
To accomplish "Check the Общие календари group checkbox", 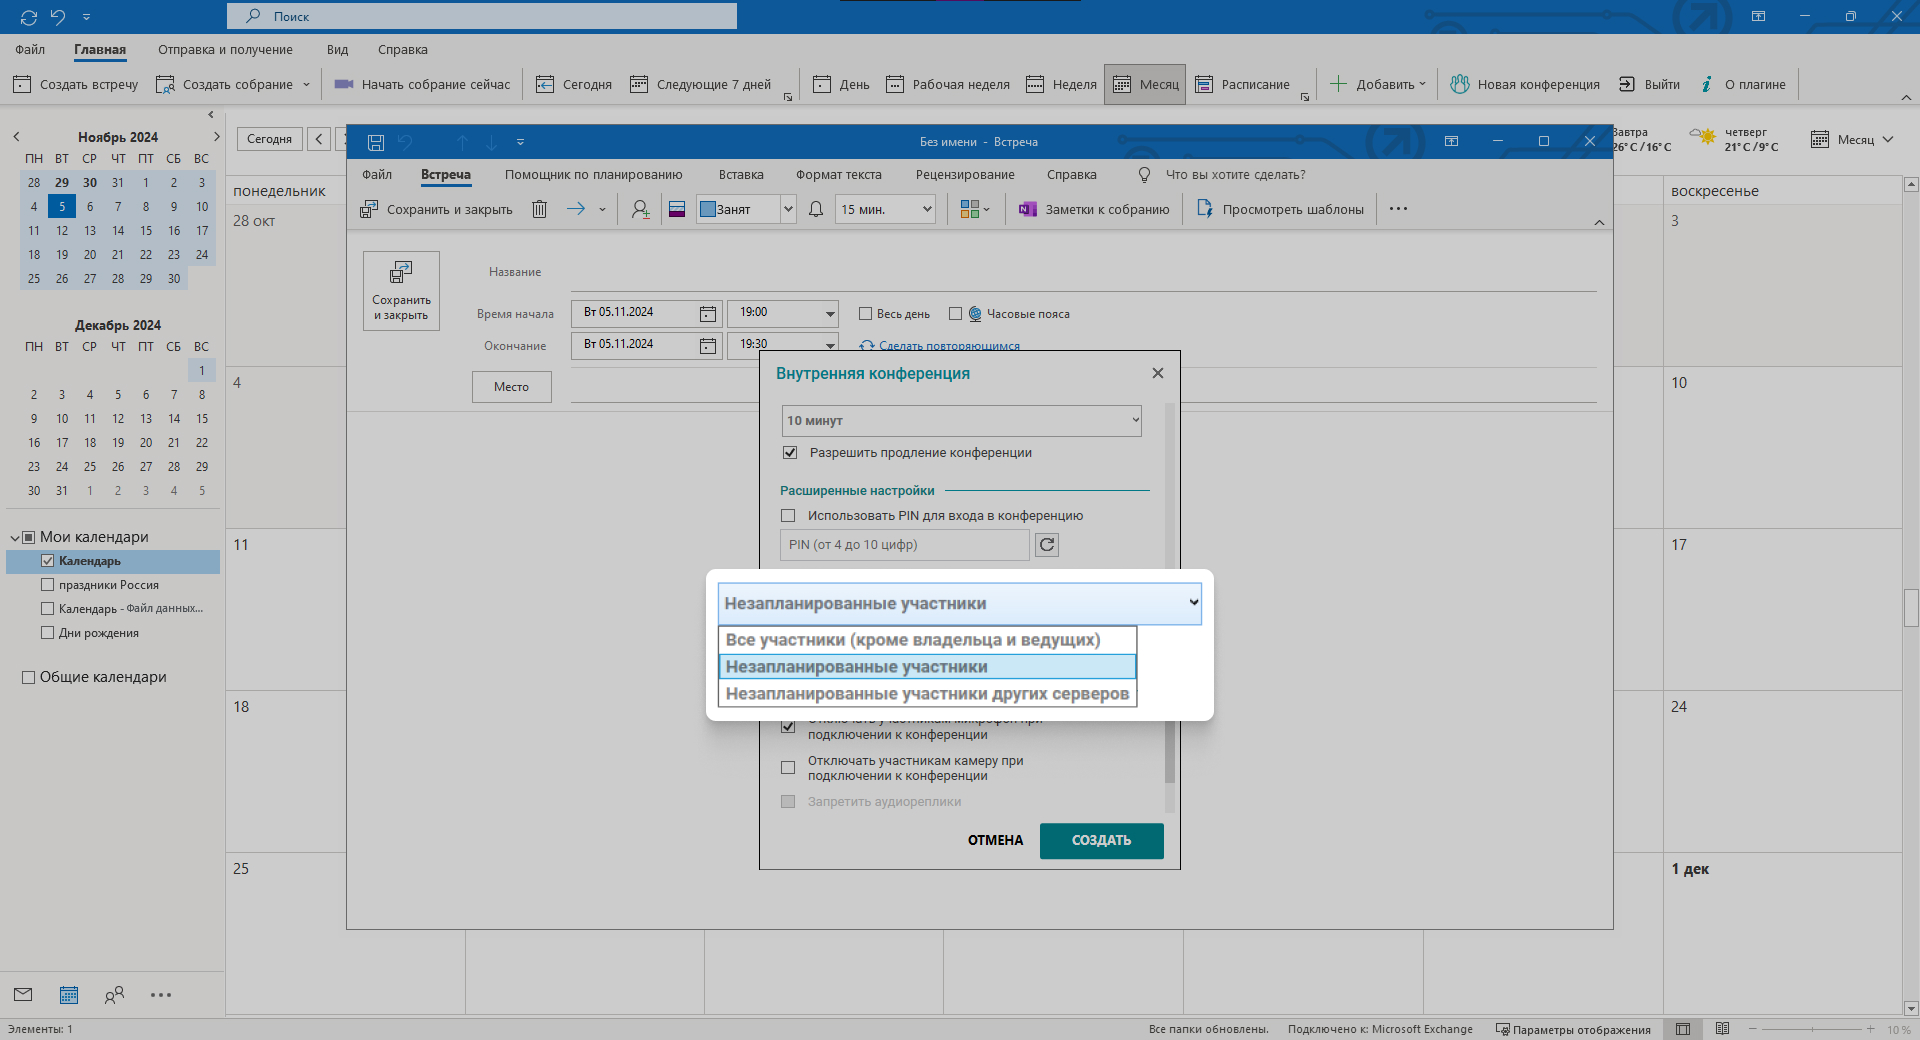I will [28, 677].
